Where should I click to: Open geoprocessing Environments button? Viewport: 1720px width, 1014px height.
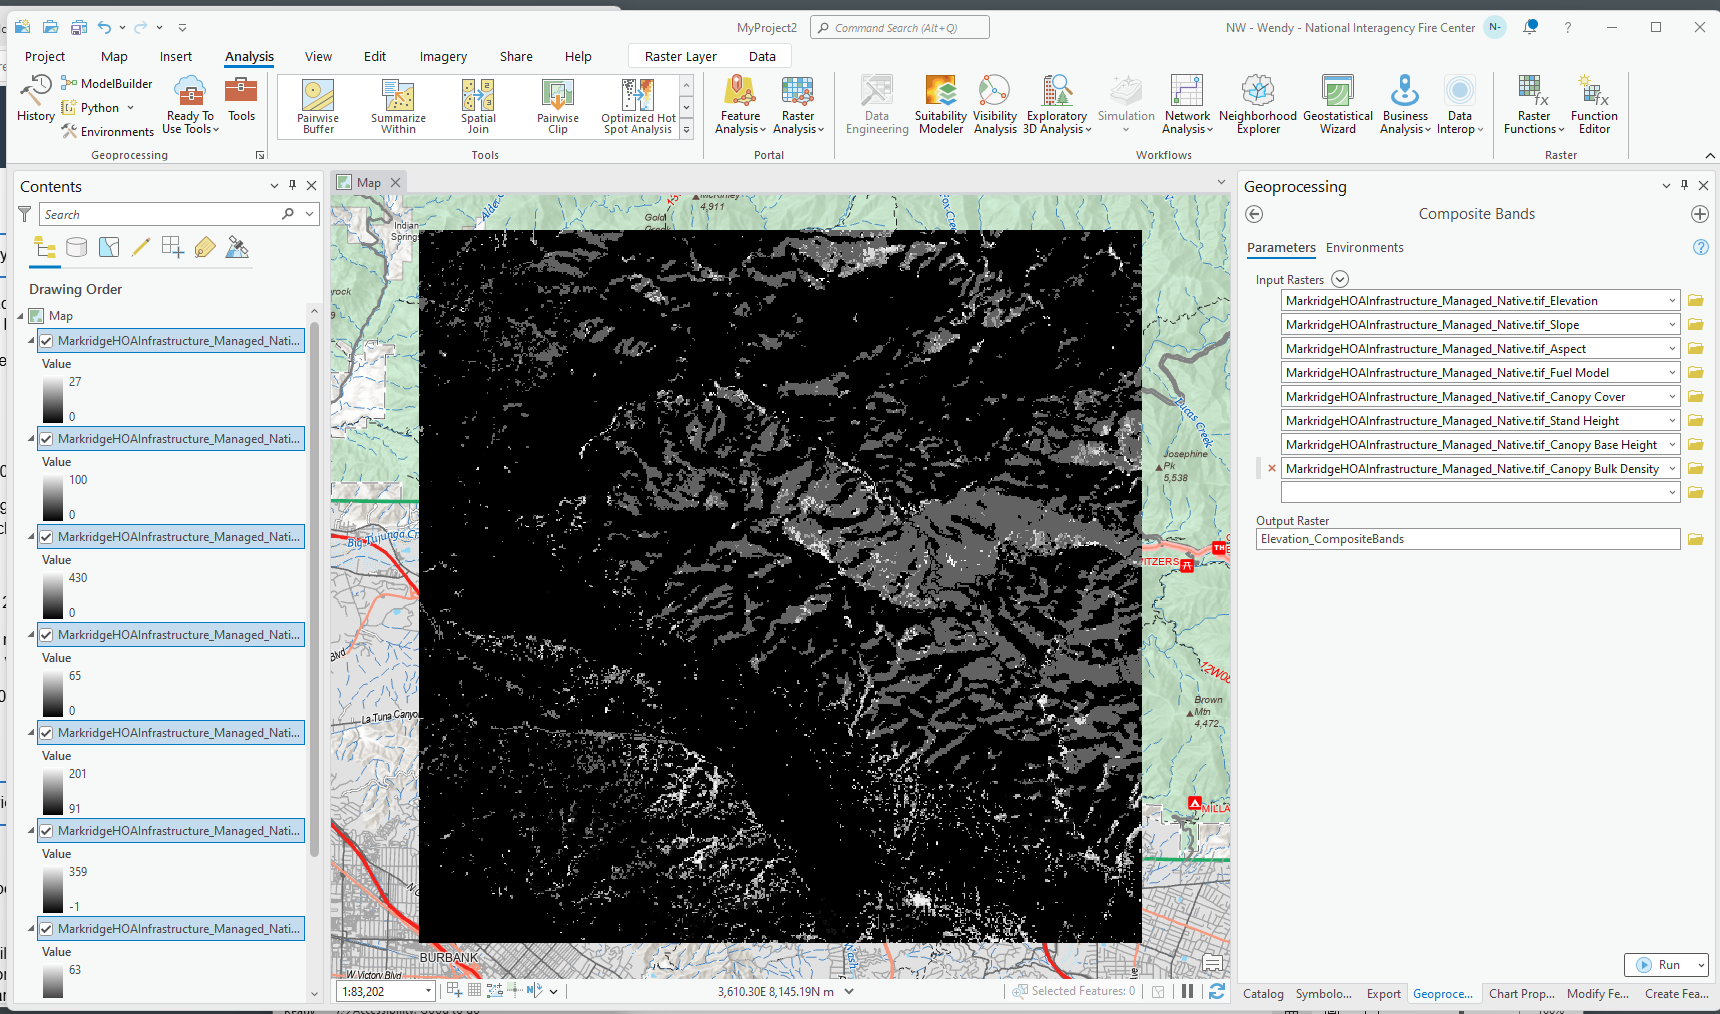click(x=107, y=132)
